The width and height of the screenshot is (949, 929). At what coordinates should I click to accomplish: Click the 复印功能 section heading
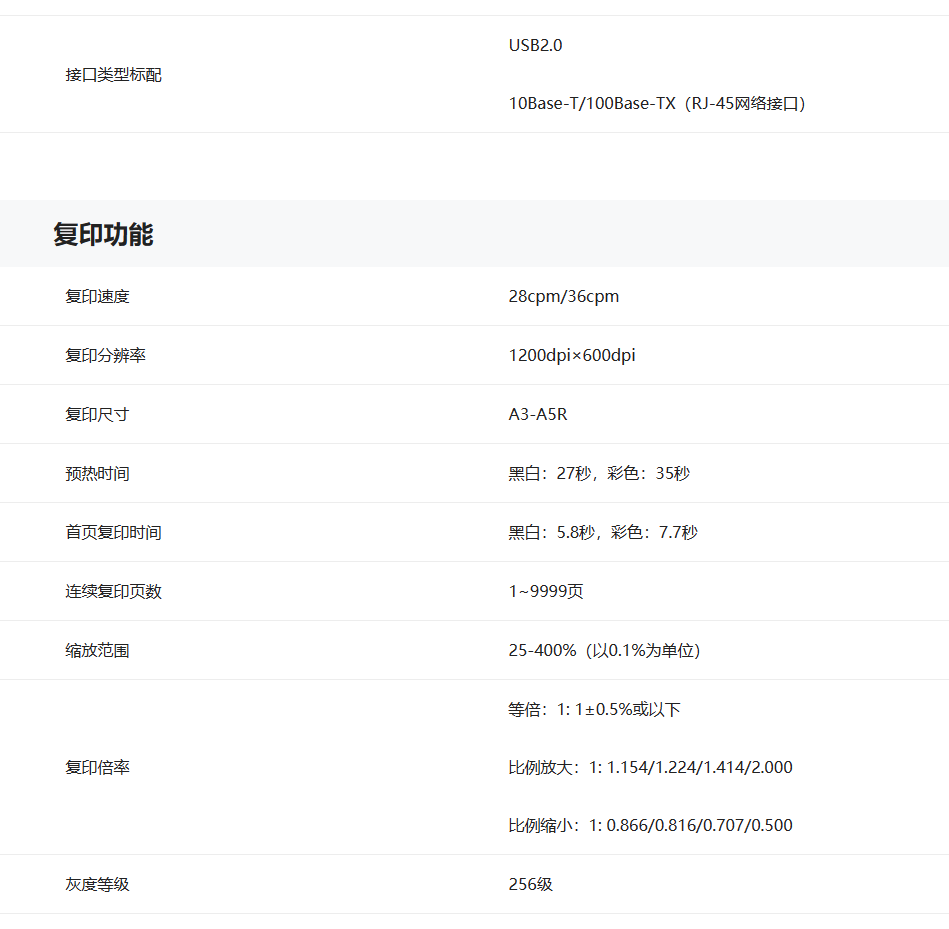tap(103, 235)
